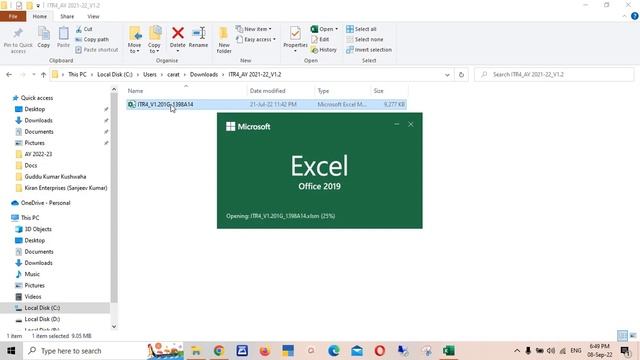640x360 pixels.
Task: Open the Easy access dropdown
Action: 256,40
